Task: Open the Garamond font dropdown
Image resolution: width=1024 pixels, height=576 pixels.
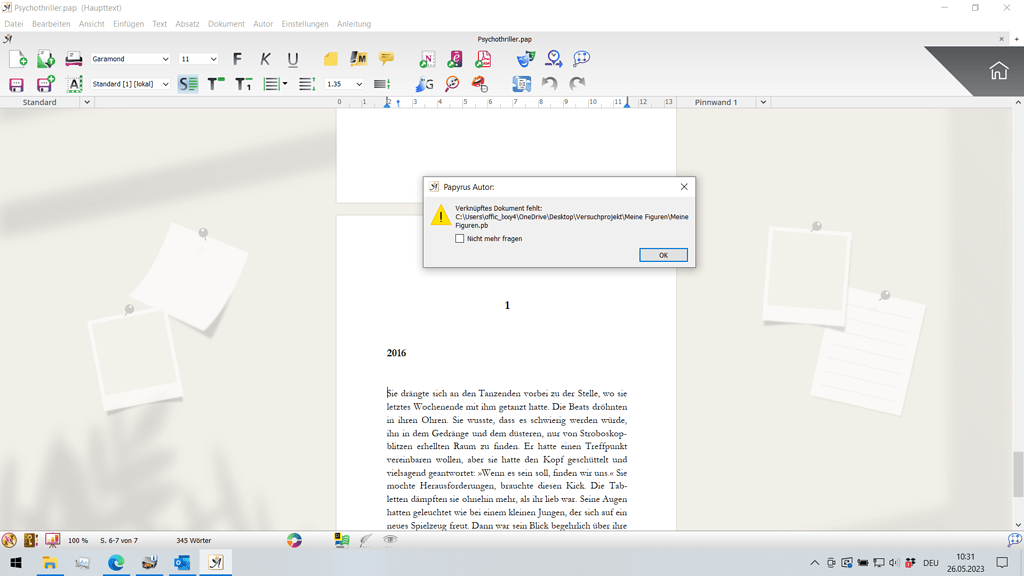Action: coord(165,59)
